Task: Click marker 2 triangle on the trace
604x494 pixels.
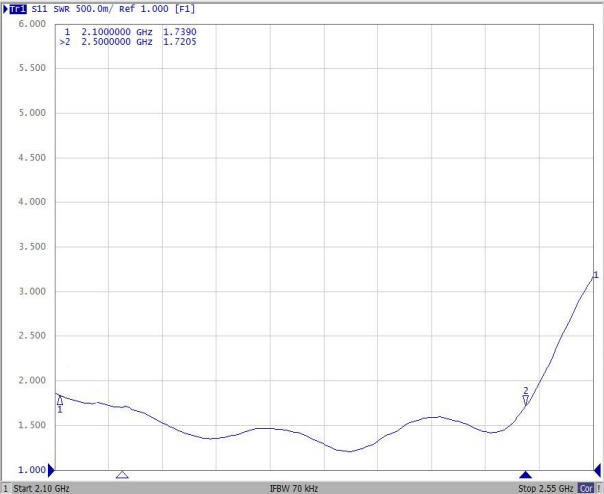Action: click(x=526, y=400)
